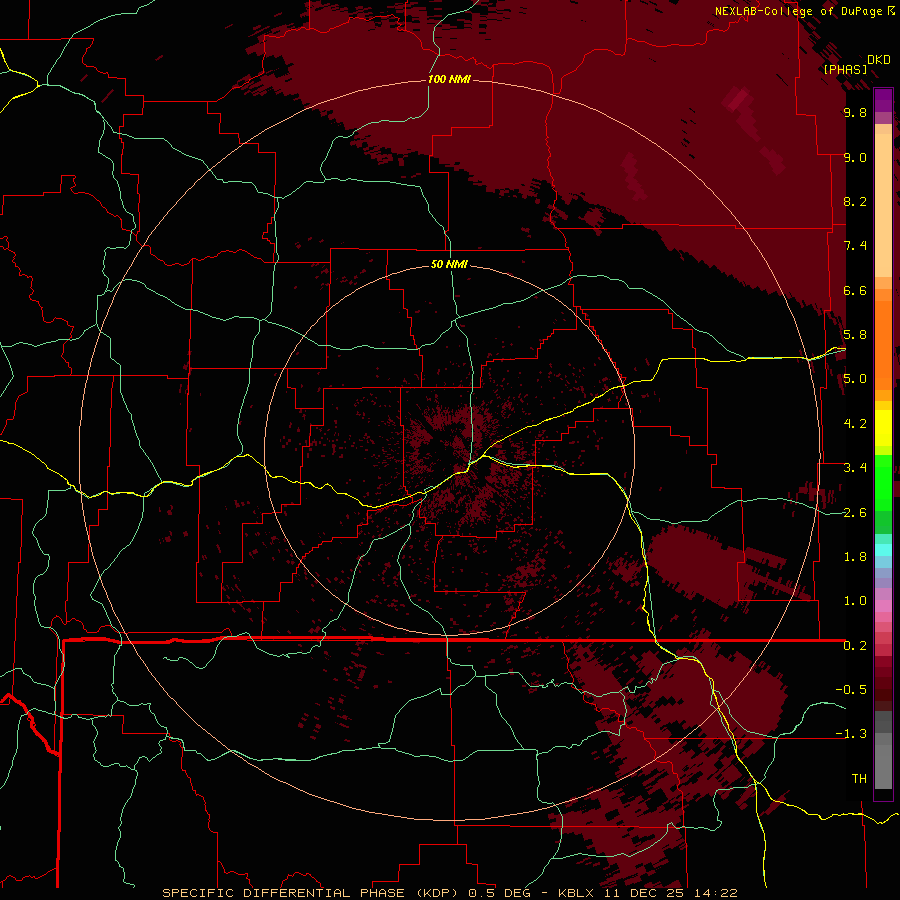Click the DKD label above the color scale

pos(879,60)
